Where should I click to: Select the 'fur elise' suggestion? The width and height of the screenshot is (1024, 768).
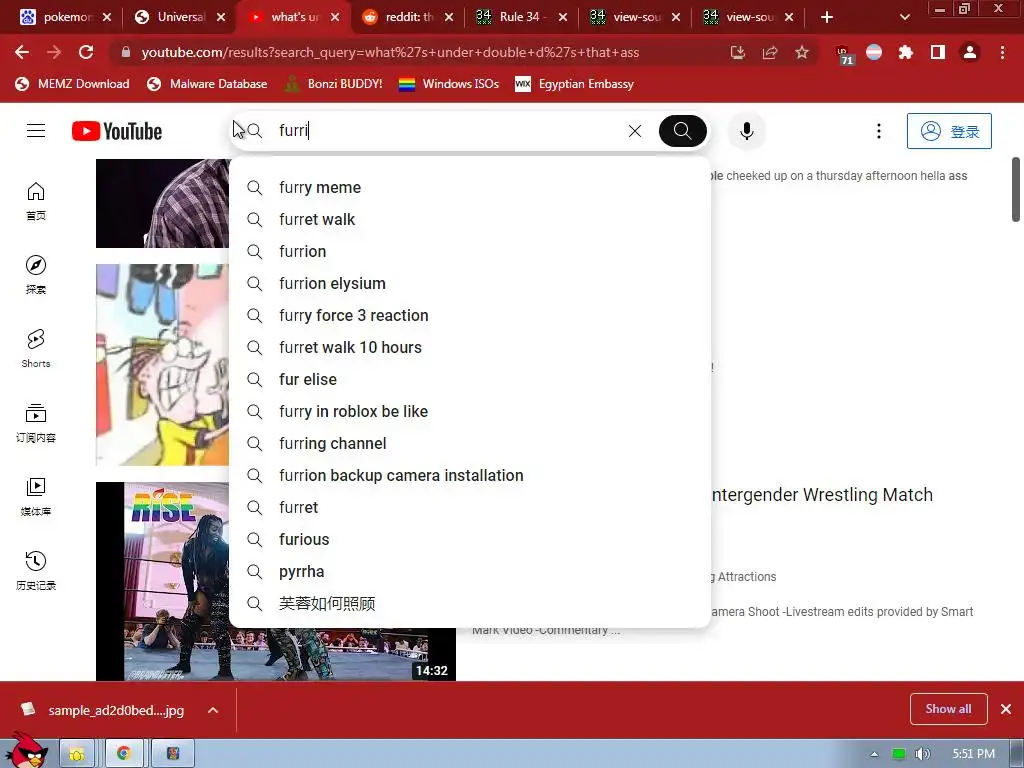[x=470, y=379]
